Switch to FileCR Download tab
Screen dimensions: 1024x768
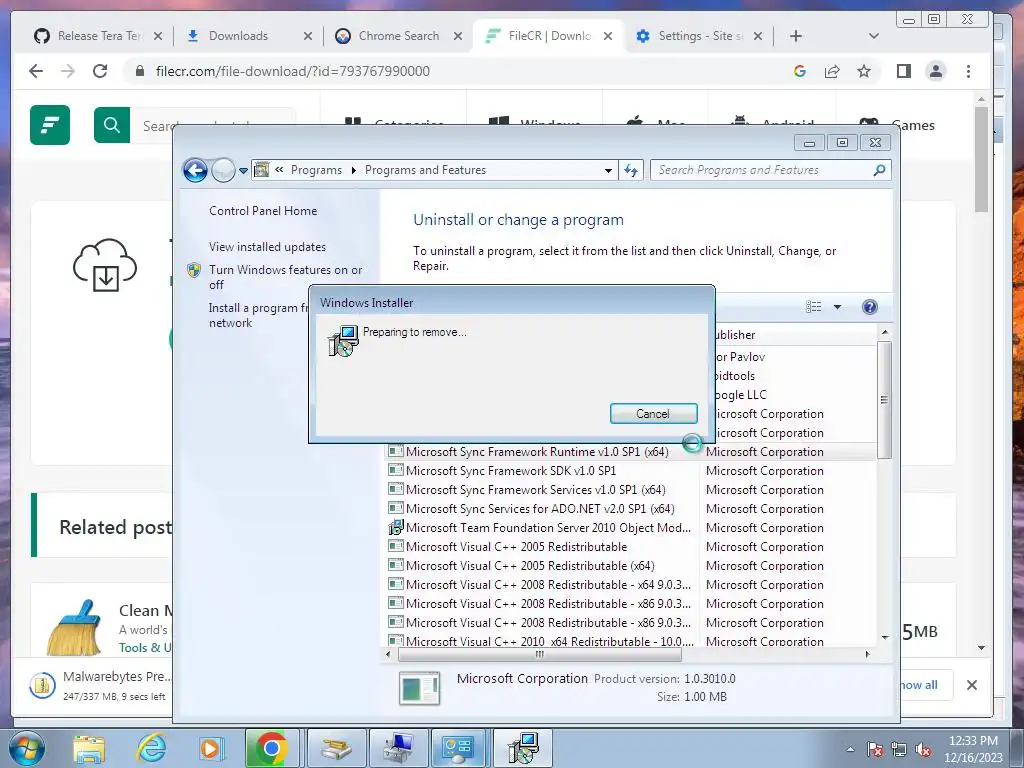(x=549, y=36)
